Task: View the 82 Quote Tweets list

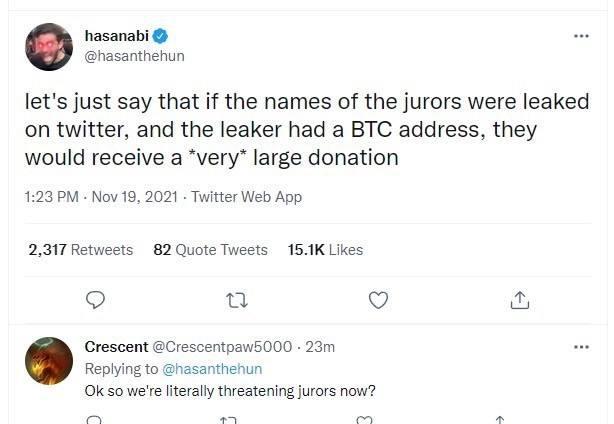Action: tap(210, 249)
